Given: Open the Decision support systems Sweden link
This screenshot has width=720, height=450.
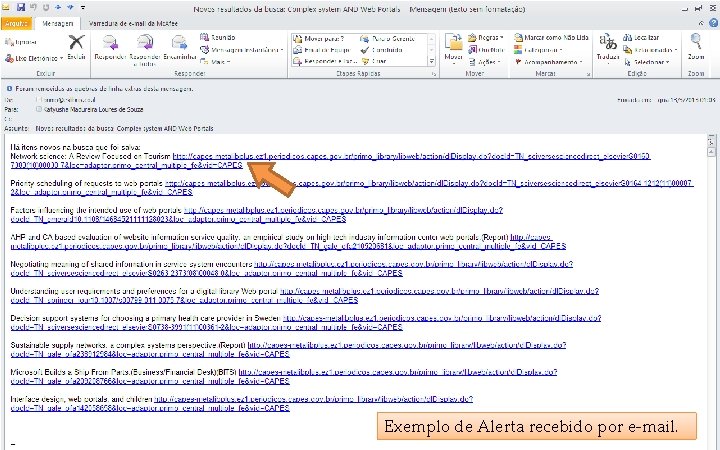Looking at the screenshot, I should [x=442, y=318].
